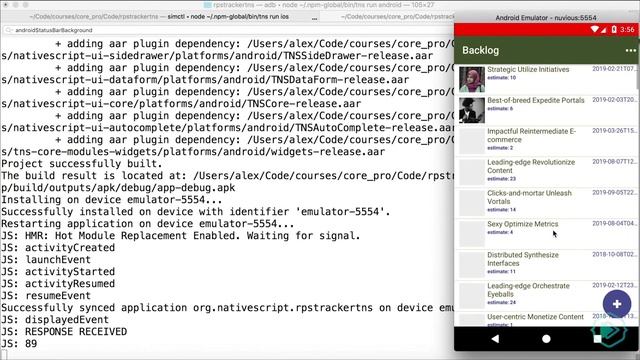Open 'Sexy Optimize Metrics' backlog item

546,234
